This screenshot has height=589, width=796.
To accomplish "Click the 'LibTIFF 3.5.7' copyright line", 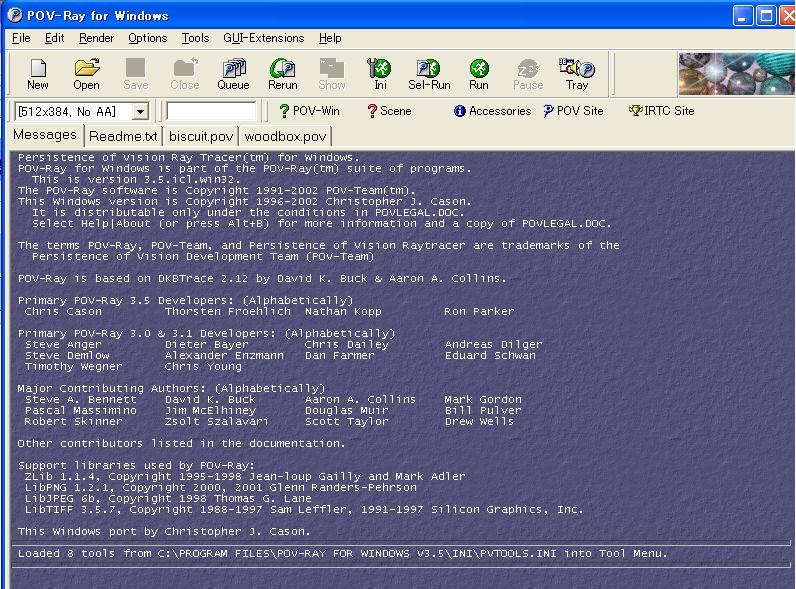I will 304,509.
